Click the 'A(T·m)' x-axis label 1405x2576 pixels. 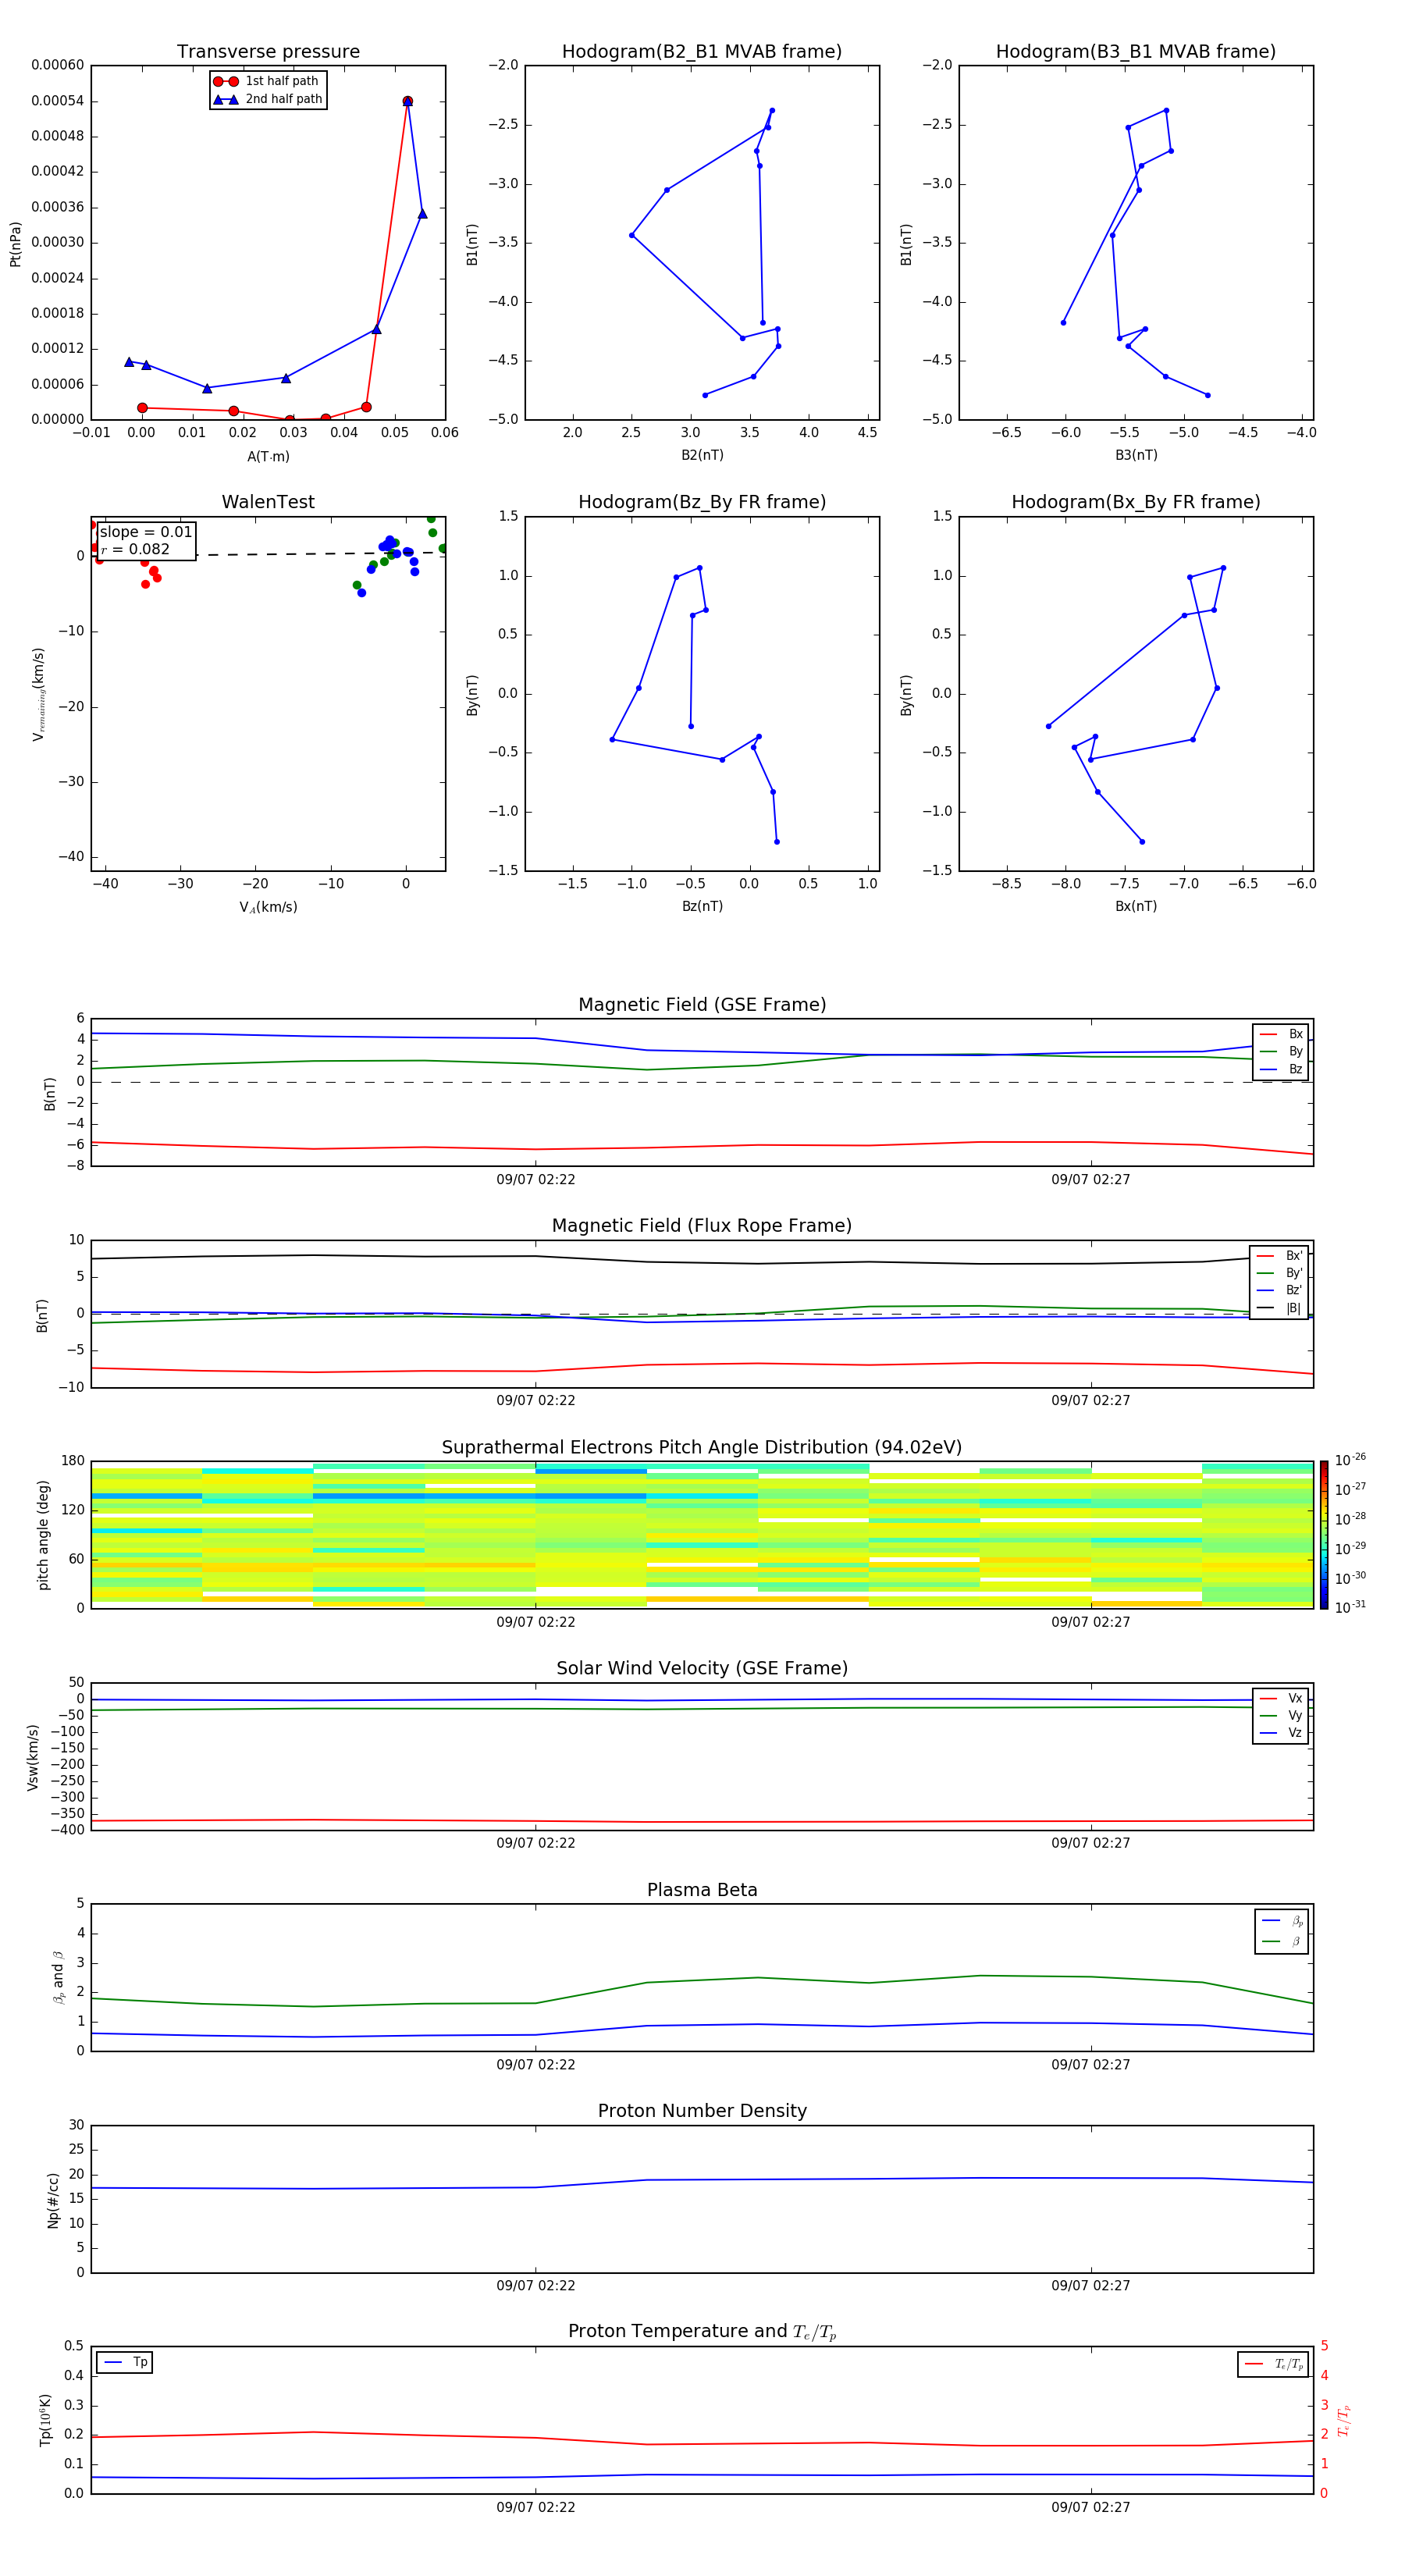click(268, 457)
